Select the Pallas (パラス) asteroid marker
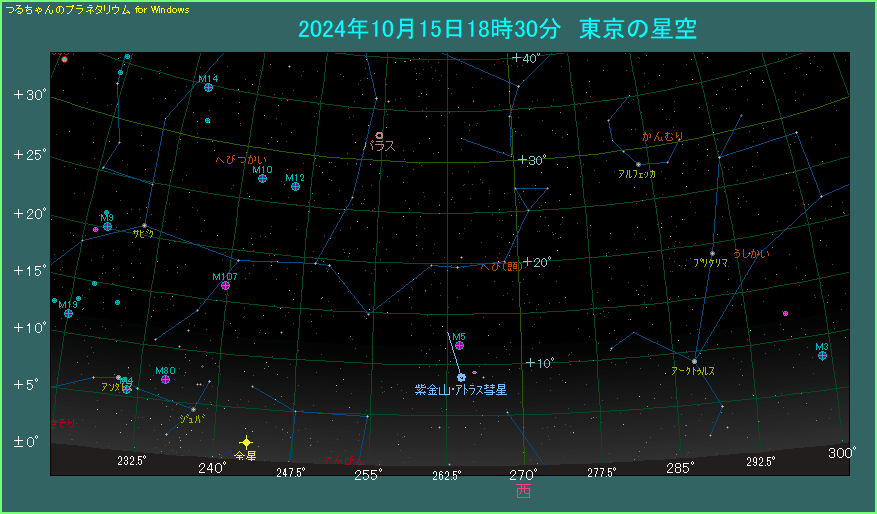Image resolution: width=877 pixels, height=514 pixels. click(379, 135)
